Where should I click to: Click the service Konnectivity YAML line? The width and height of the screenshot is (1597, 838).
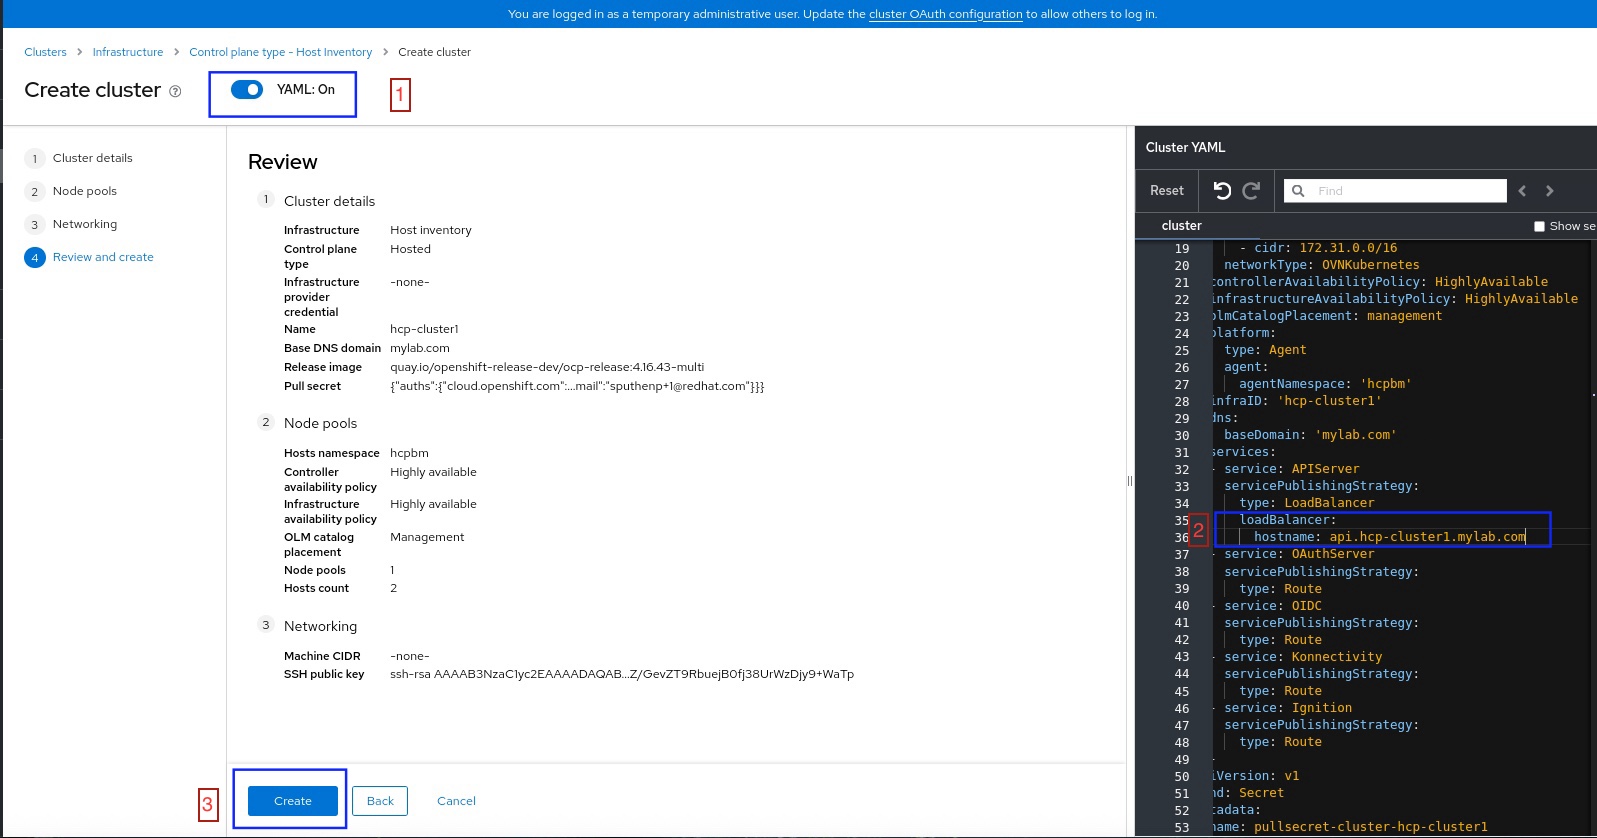1303,657
